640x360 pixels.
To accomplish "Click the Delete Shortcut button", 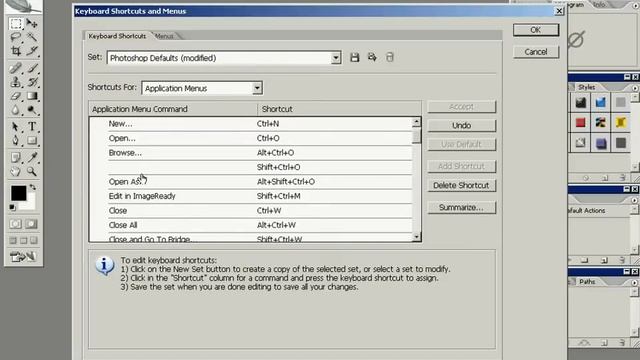I will [x=462, y=185].
